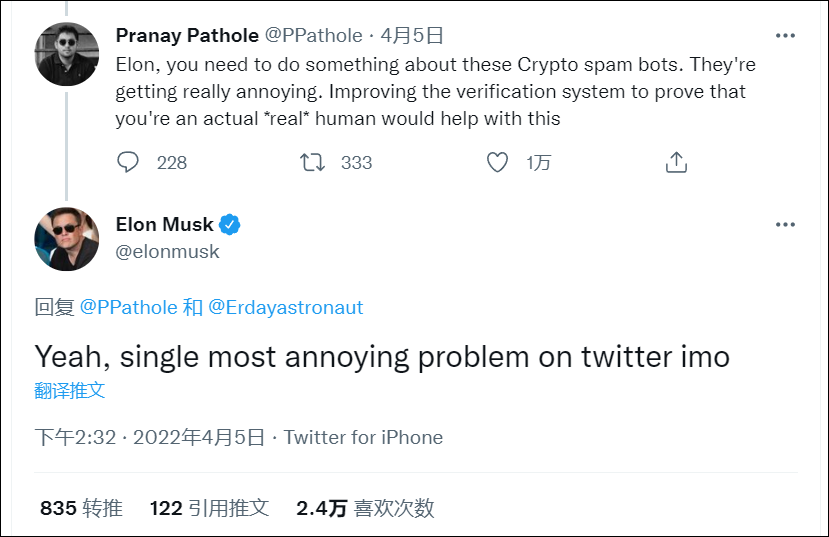This screenshot has height=537, width=829.
Task: Open the @elonmusk handle link
Action: click(x=168, y=252)
